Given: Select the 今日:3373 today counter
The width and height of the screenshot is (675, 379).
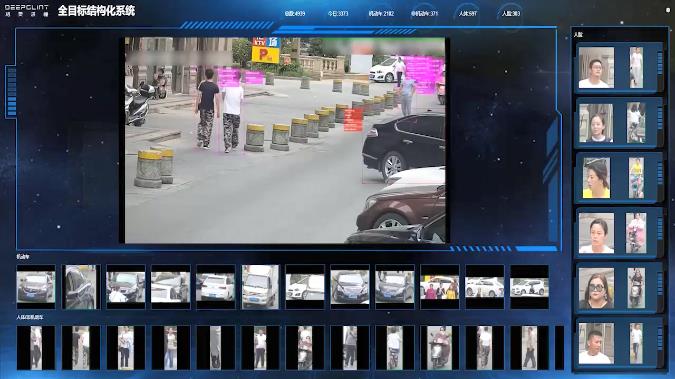Looking at the screenshot, I should point(338,14).
